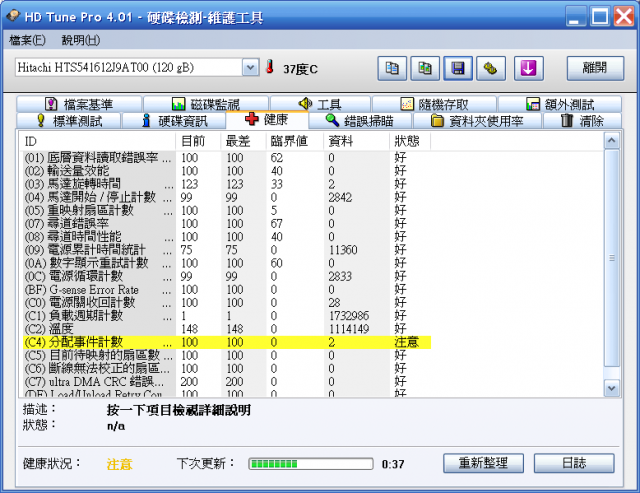Click the data value 1732986
This screenshot has height=493, width=640.
[349, 315]
